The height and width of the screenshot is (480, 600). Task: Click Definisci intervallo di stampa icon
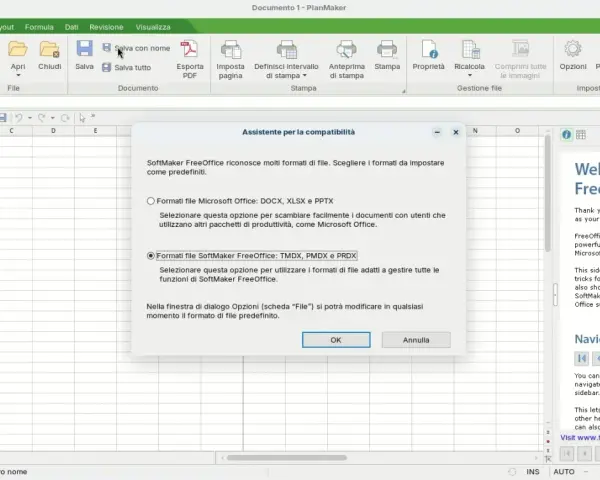287,50
